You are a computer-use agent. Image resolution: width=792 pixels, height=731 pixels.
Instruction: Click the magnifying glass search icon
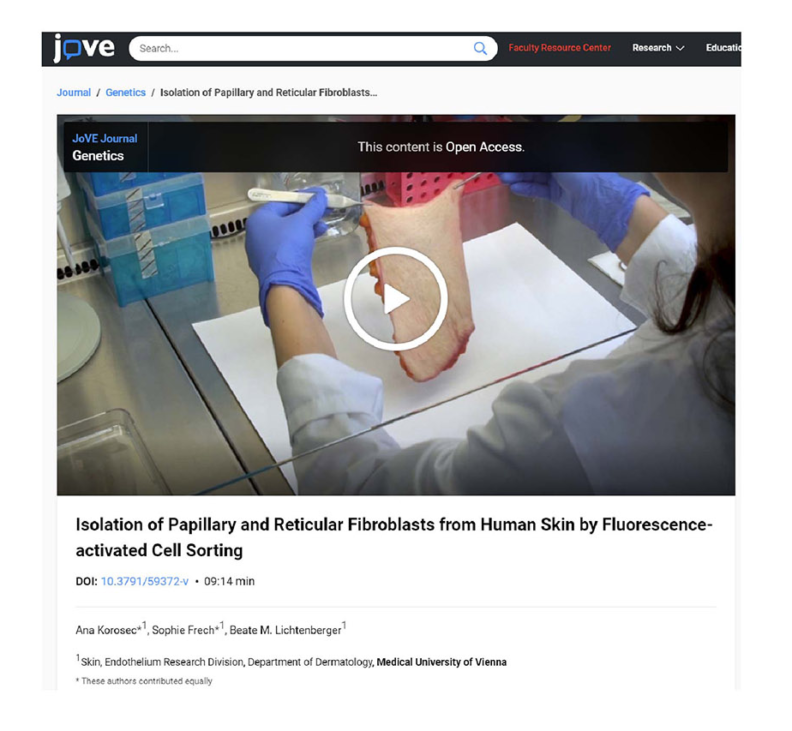pos(480,48)
